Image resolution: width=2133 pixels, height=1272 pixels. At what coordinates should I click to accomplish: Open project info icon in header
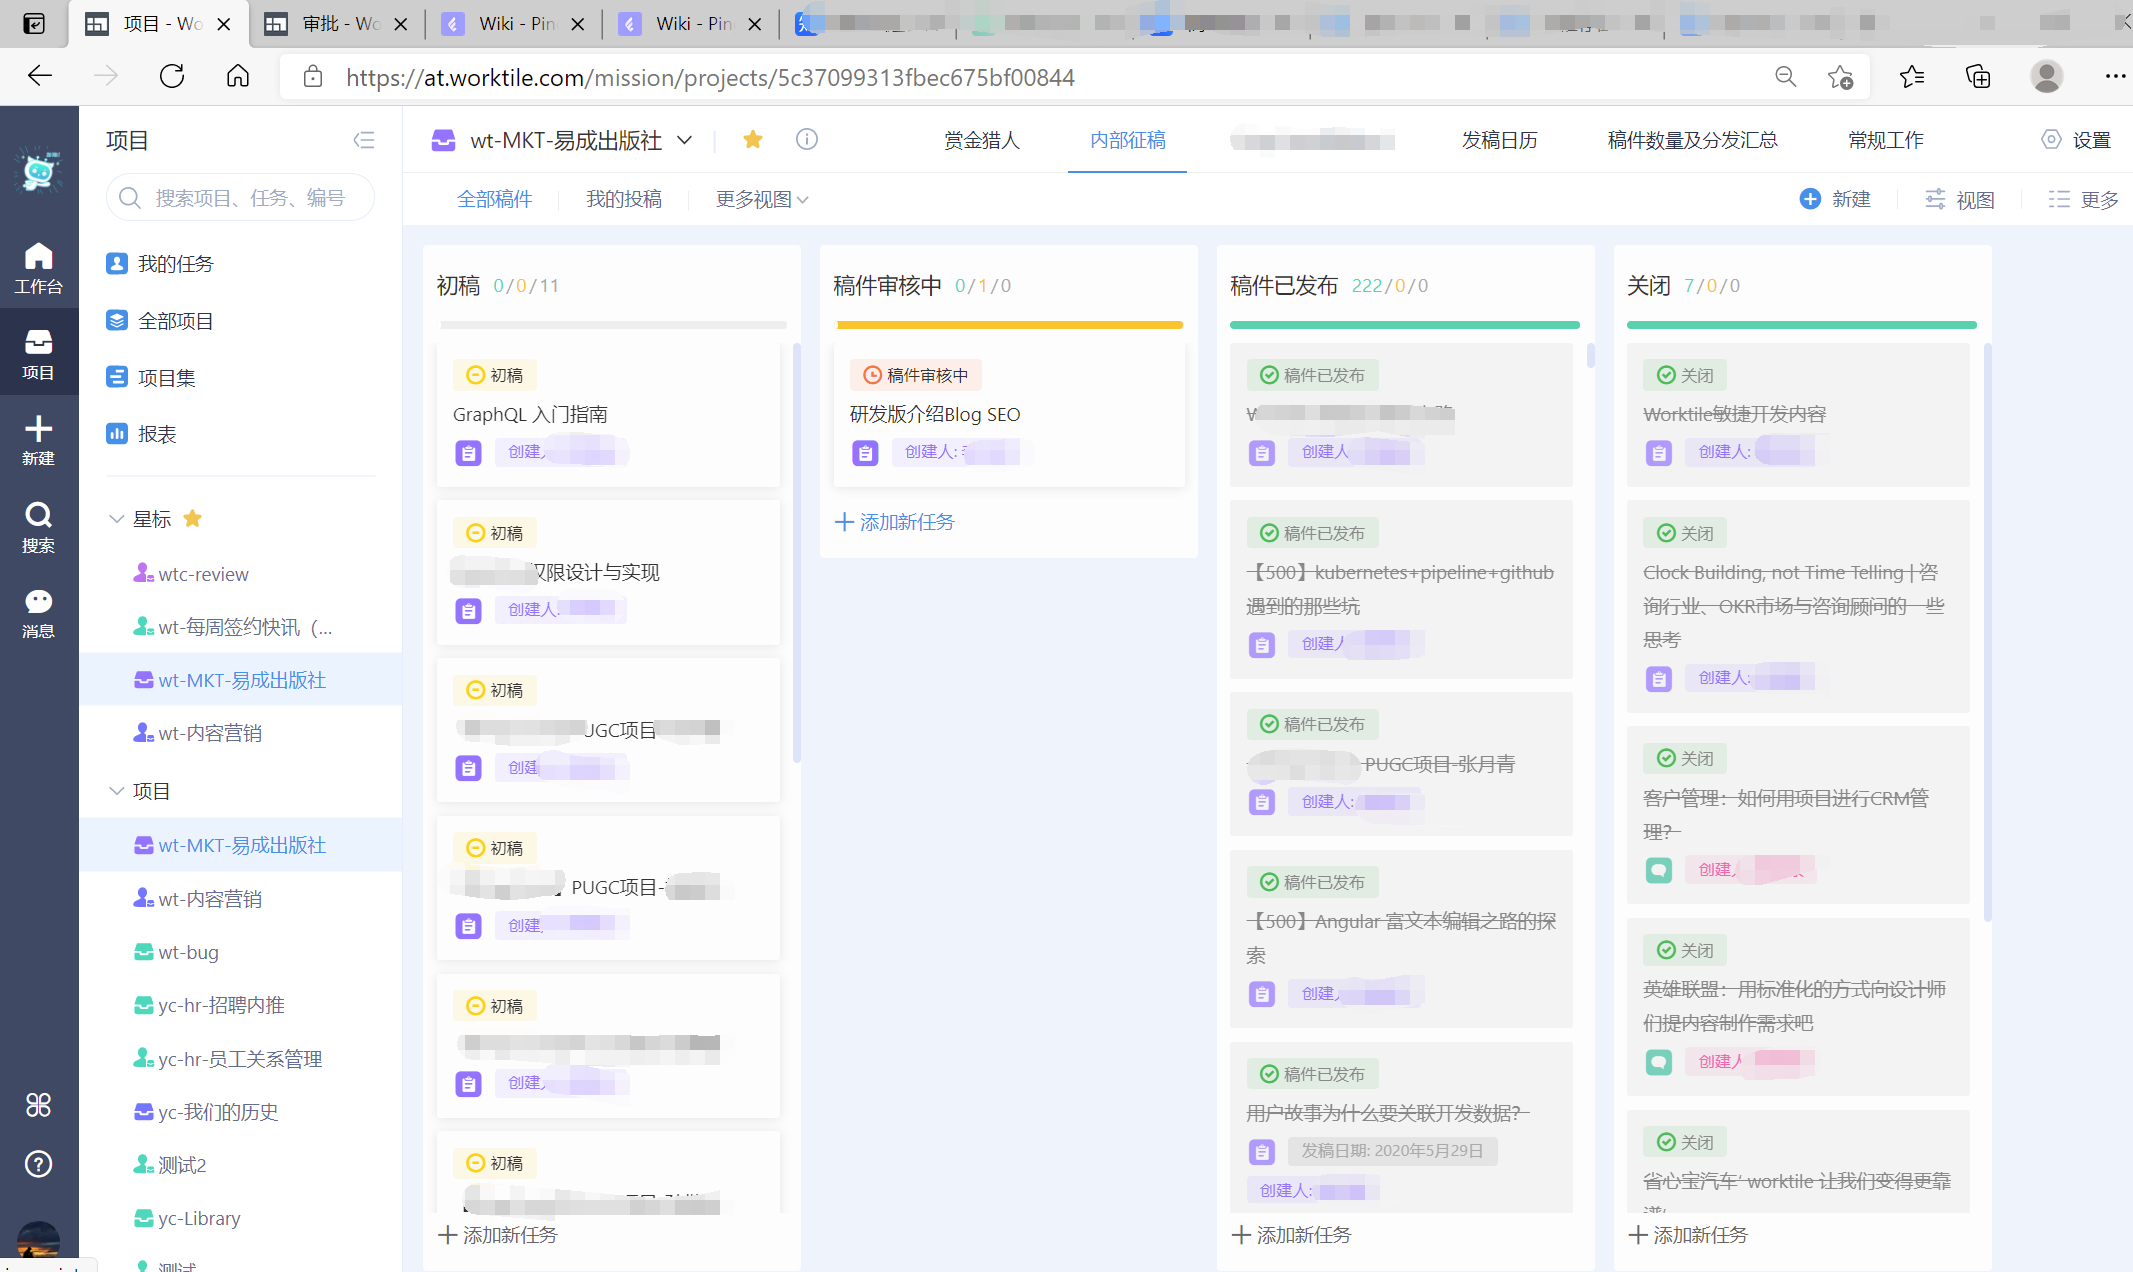(x=807, y=140)
